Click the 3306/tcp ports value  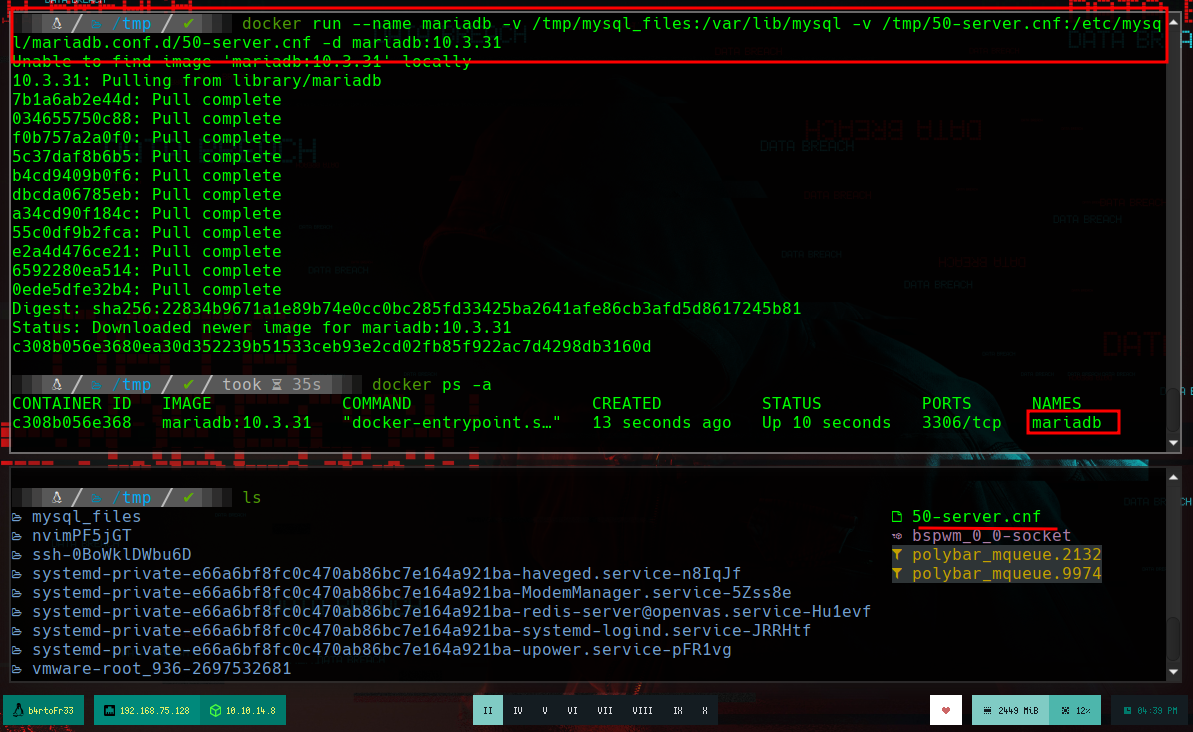[x=962, y=423]
